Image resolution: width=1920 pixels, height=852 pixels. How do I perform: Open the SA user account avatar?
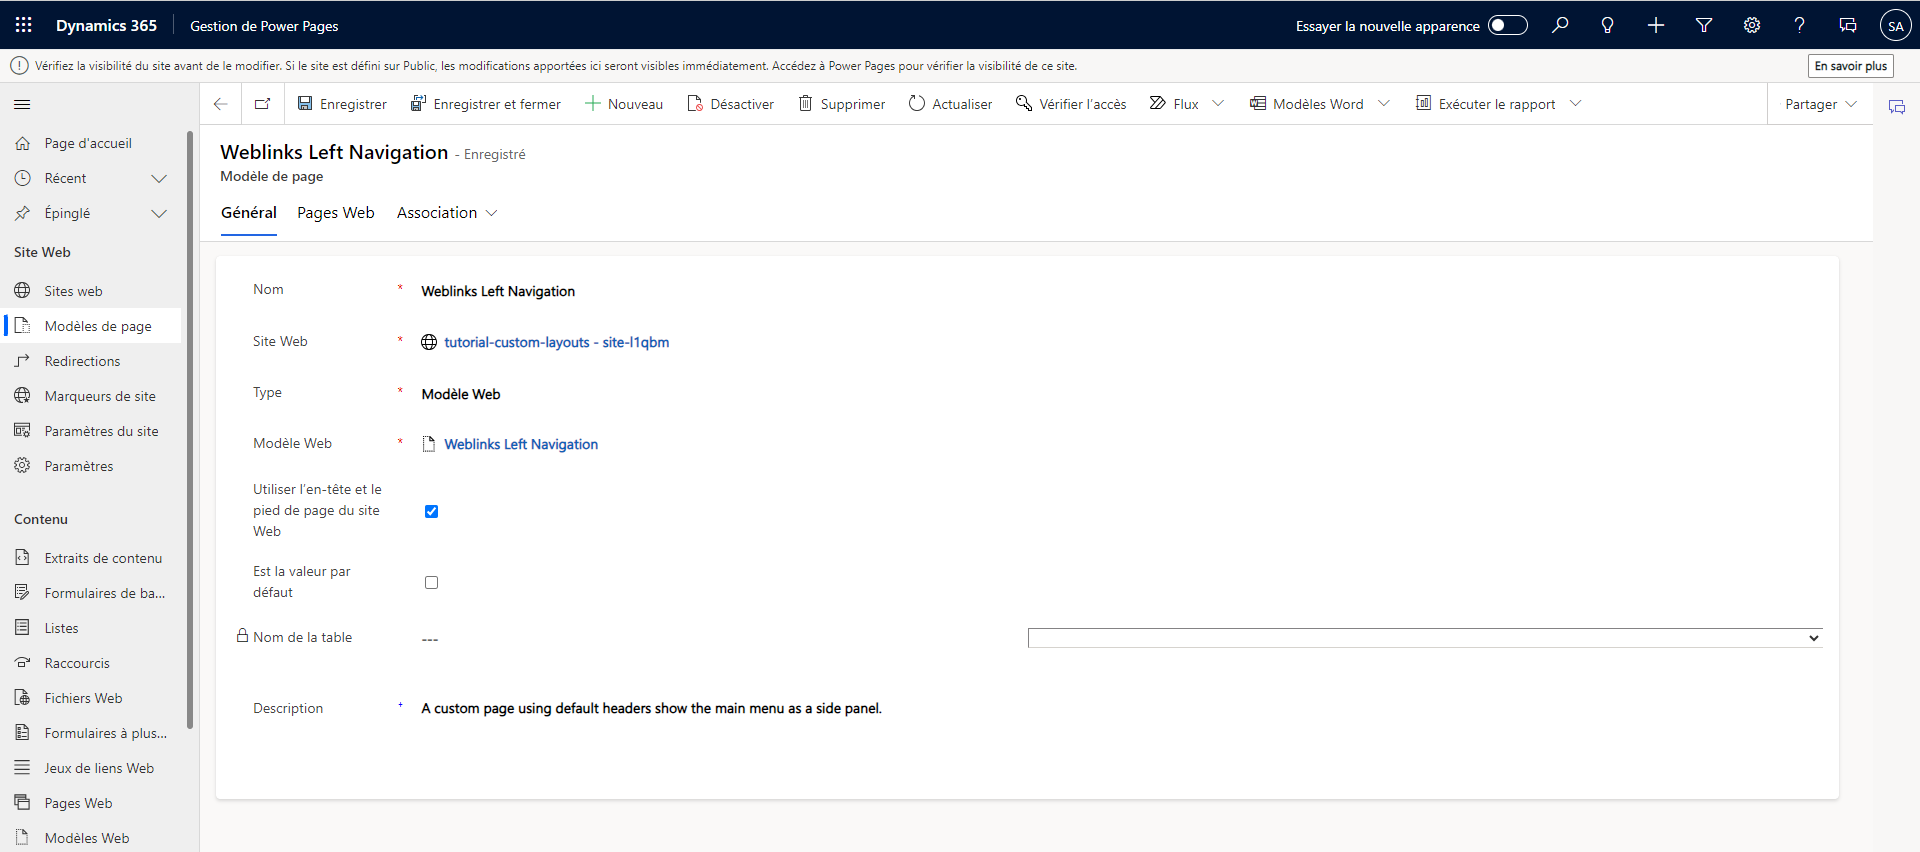1895,26
